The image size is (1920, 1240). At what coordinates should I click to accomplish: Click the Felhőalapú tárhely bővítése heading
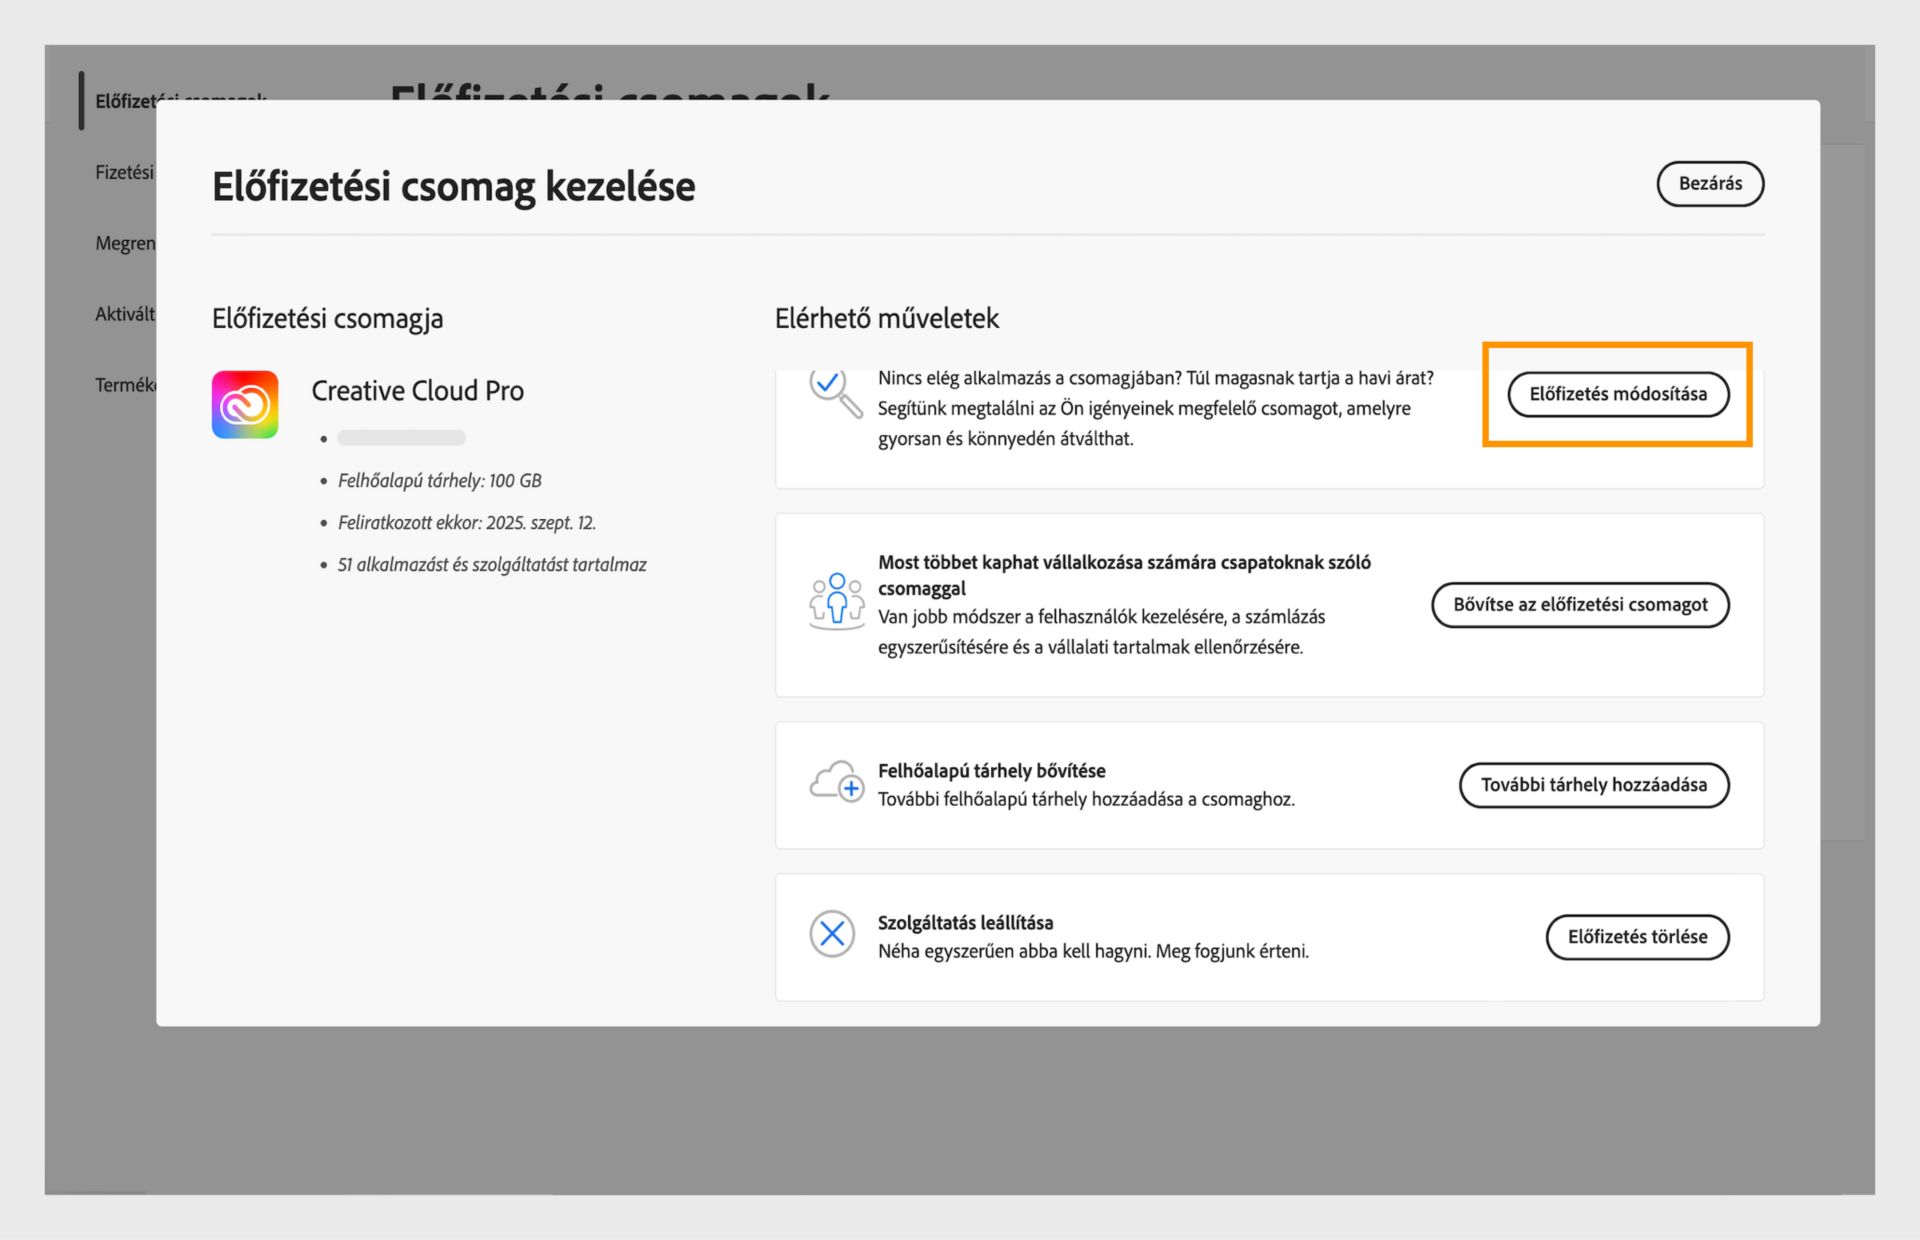tap(991, 771)
